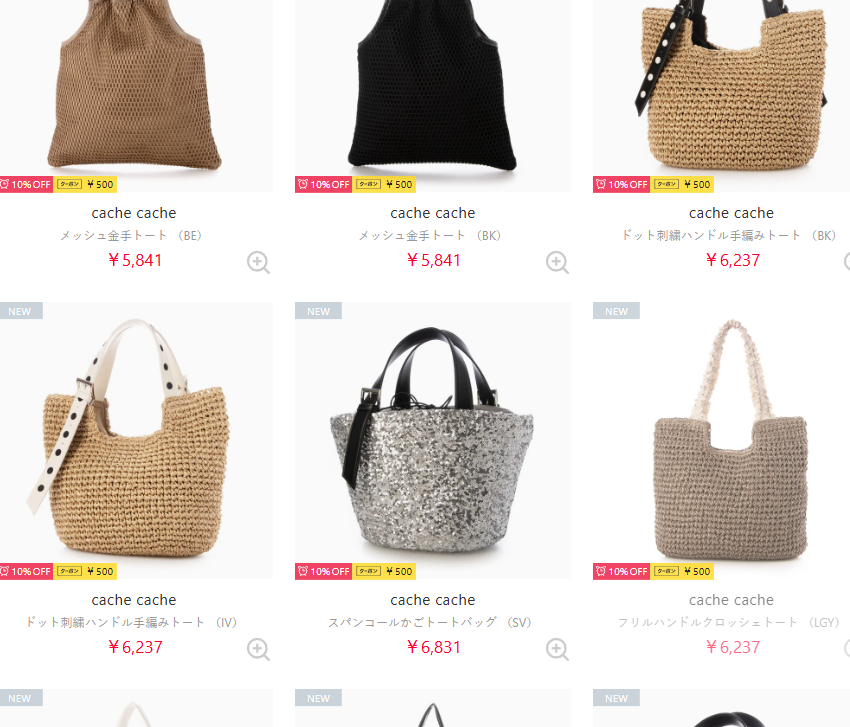Screen dimensions: 850x727
Task: Open quick view for ivory dot-handle tote
Action: [258, 649]
